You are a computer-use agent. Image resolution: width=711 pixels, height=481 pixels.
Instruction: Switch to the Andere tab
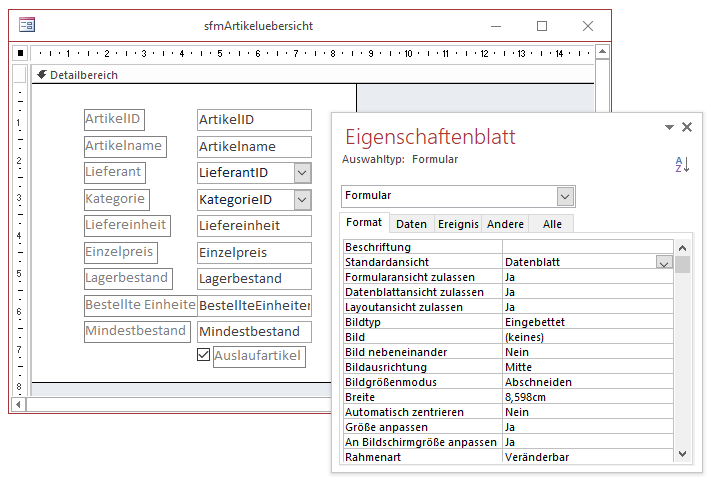point(505,224)
